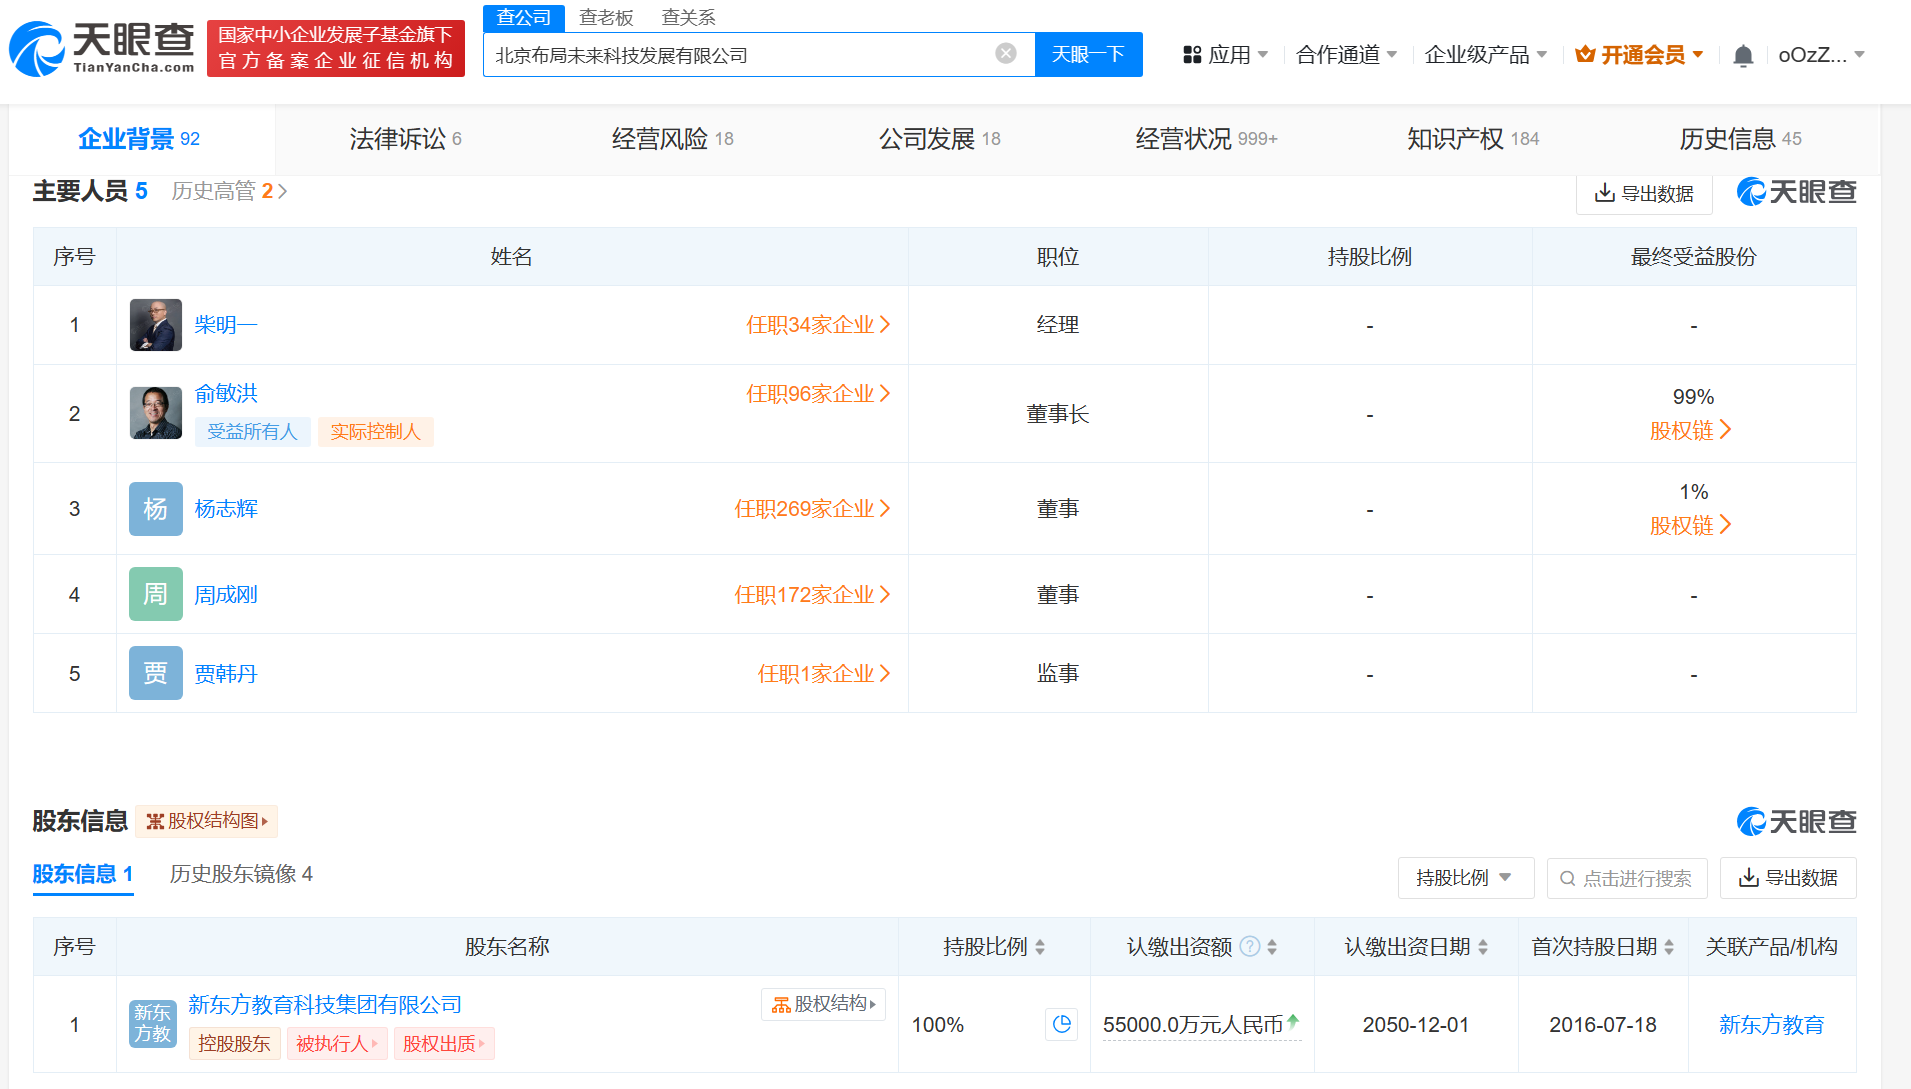This screenshot has height=1089, width=1911.
Task: Sort by 认缴出资额 column arrows
Action: tap(1272, 947)
